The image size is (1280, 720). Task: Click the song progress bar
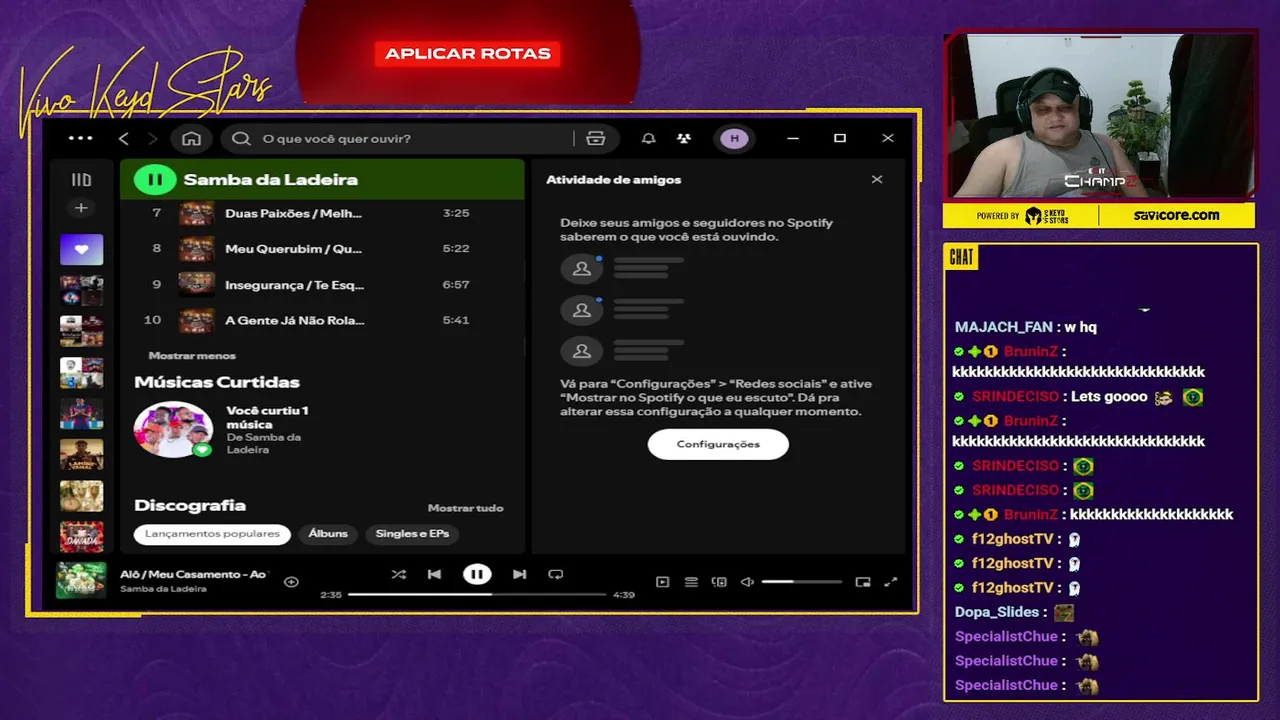point(477,595)
